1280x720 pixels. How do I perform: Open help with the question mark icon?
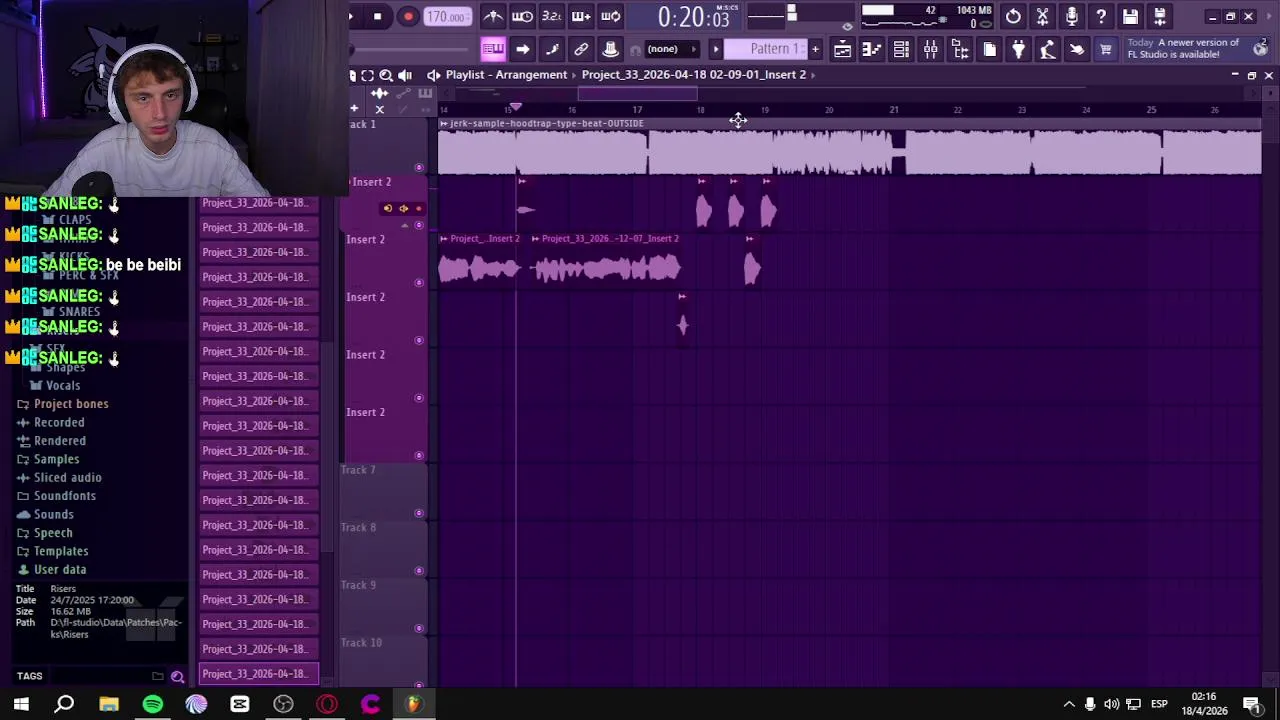coord(1101,16)
